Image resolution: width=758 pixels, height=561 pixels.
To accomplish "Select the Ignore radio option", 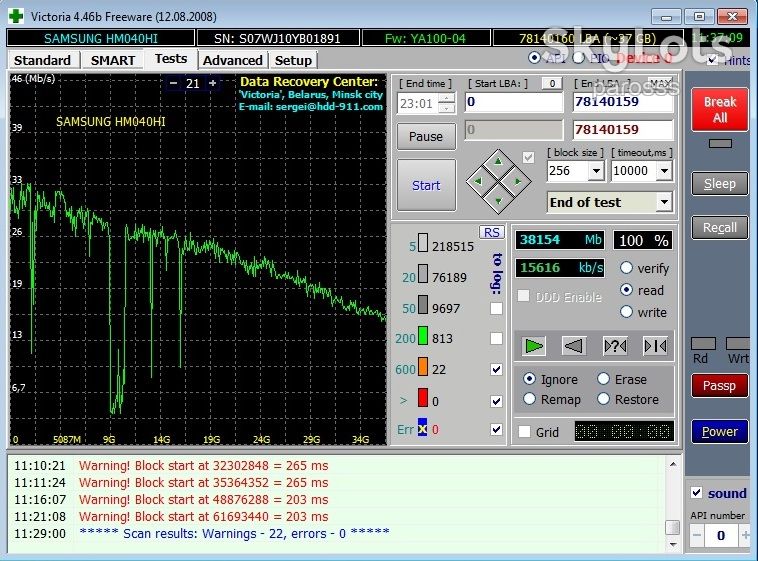I will (x=530, y=379).
